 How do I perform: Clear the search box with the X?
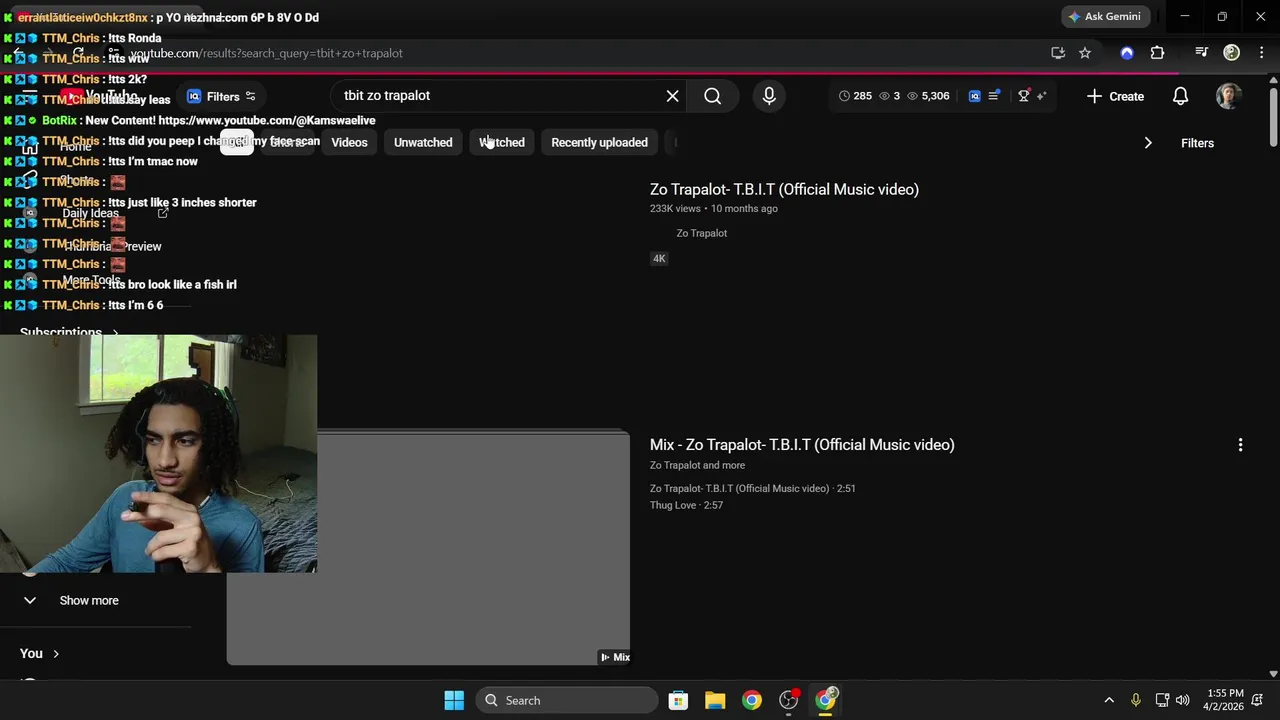[x=673, y=96]
